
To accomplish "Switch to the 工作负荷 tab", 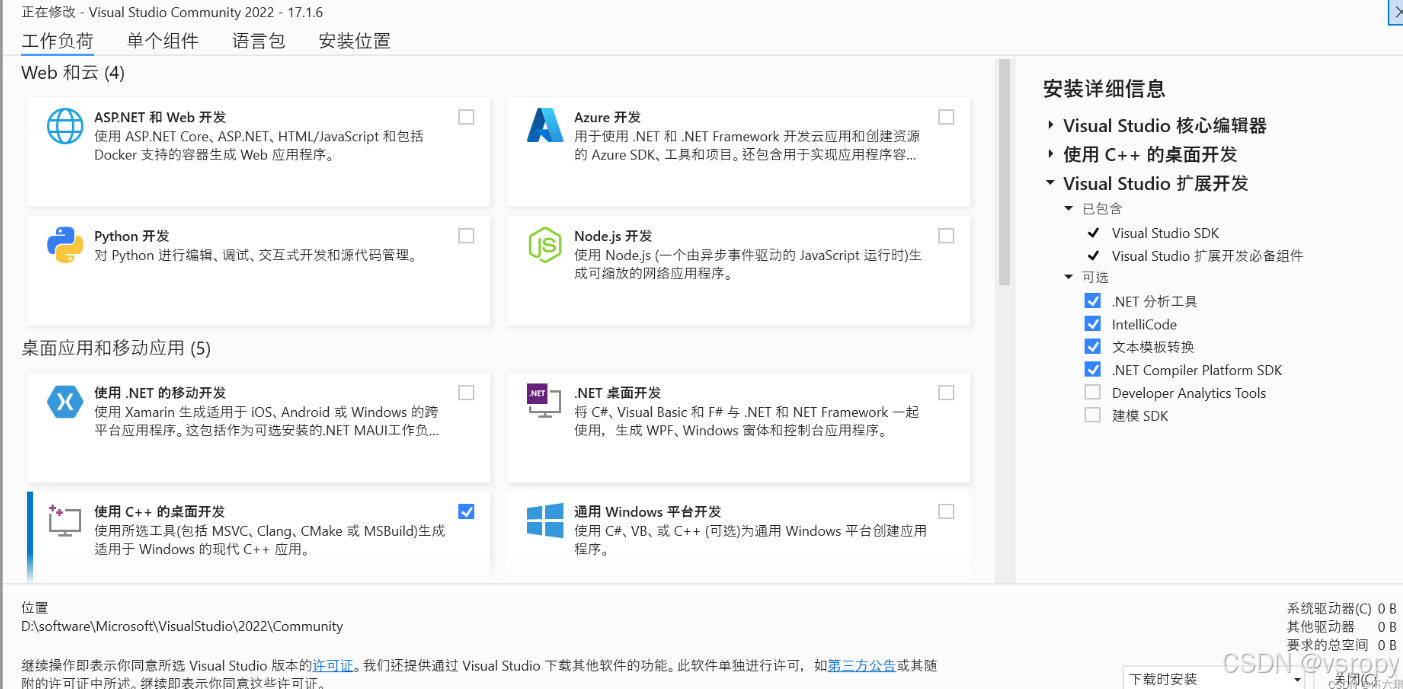I will coord(57,41).
